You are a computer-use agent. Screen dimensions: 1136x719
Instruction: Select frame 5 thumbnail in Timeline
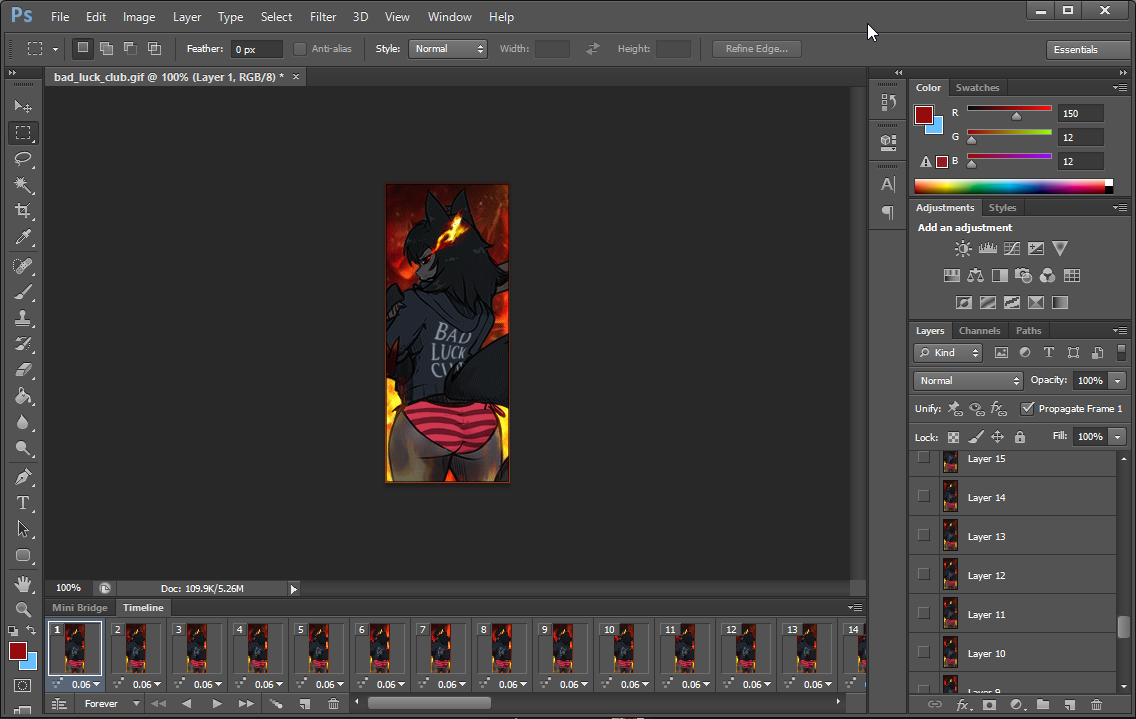319,648
